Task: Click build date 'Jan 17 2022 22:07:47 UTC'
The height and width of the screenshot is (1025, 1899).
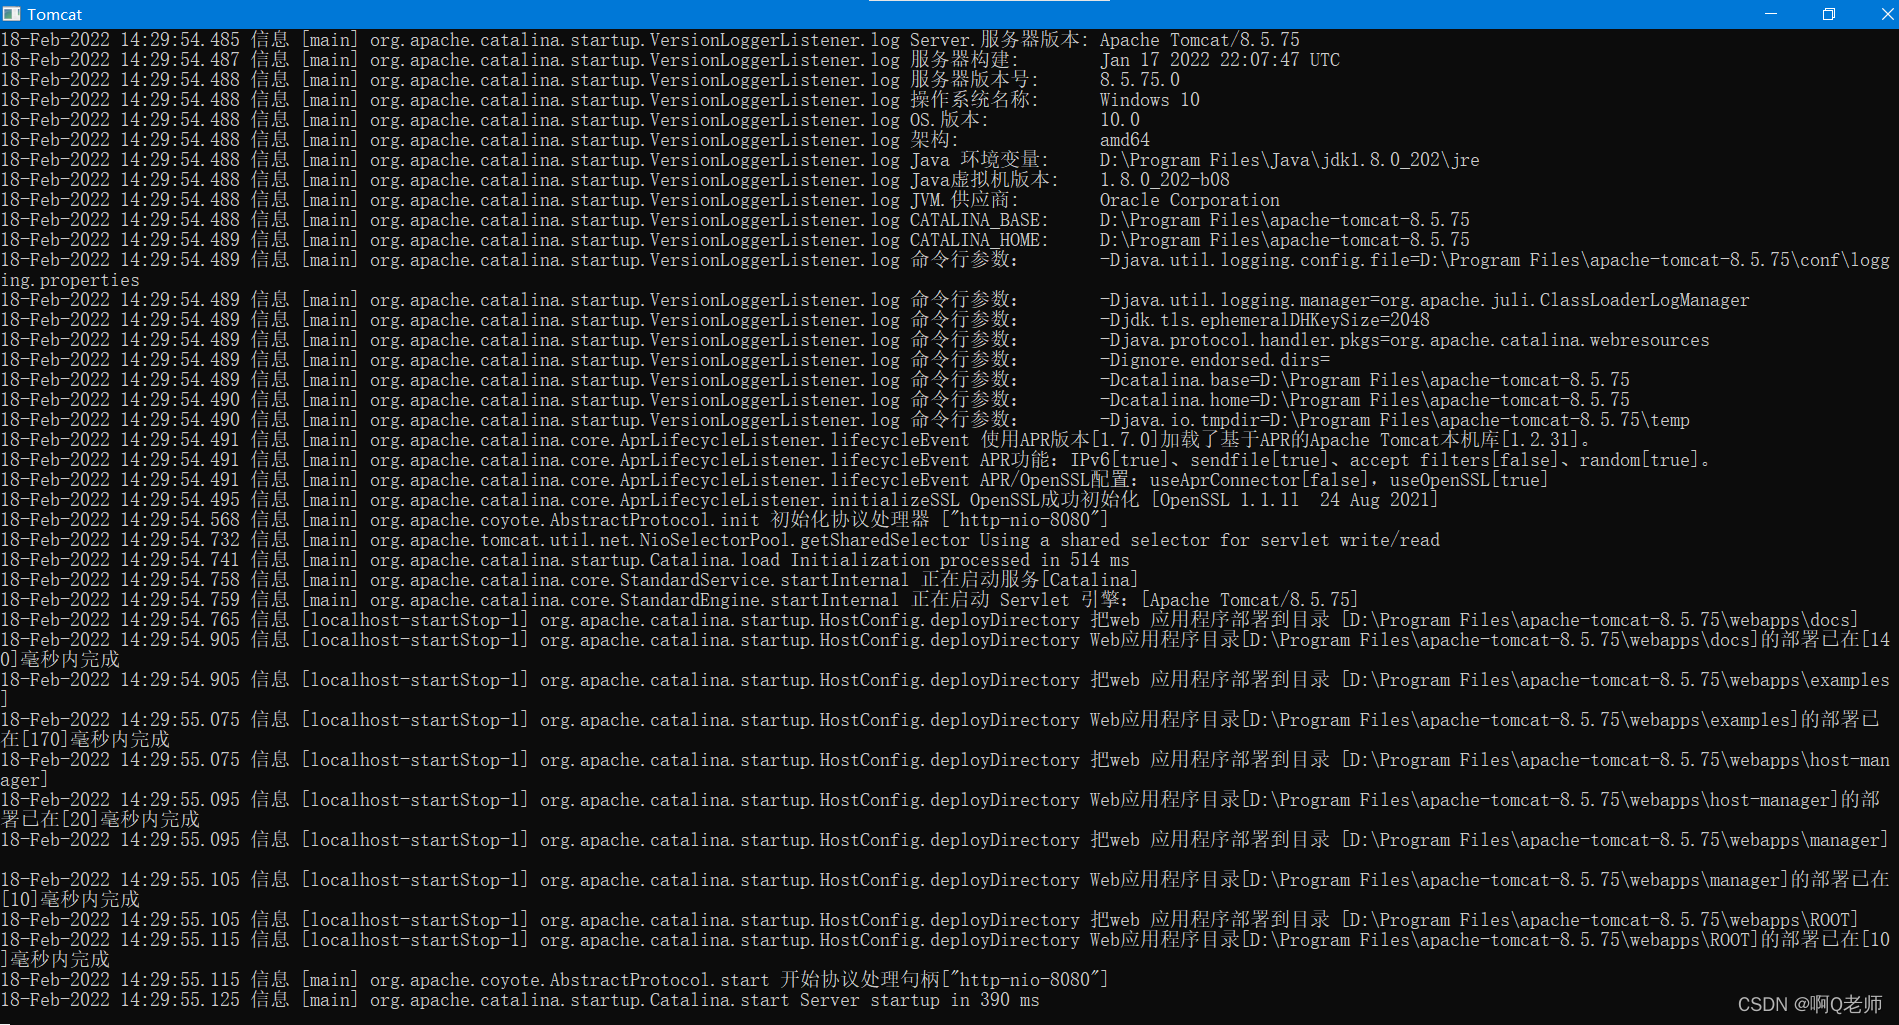Action: [x=1220, y=60]
